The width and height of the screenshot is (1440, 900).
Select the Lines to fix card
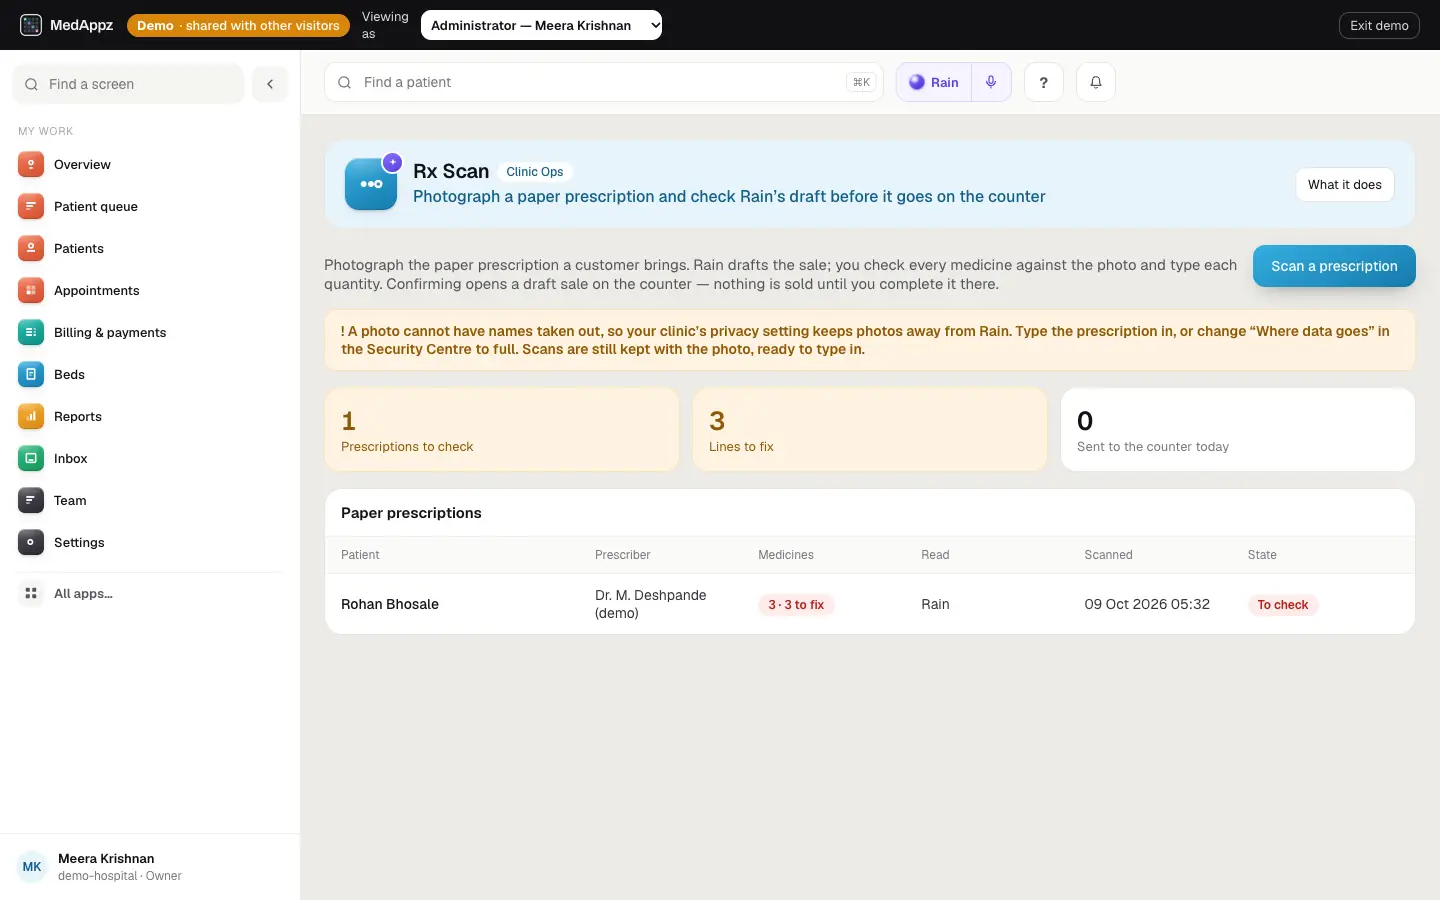pos(870,430)
